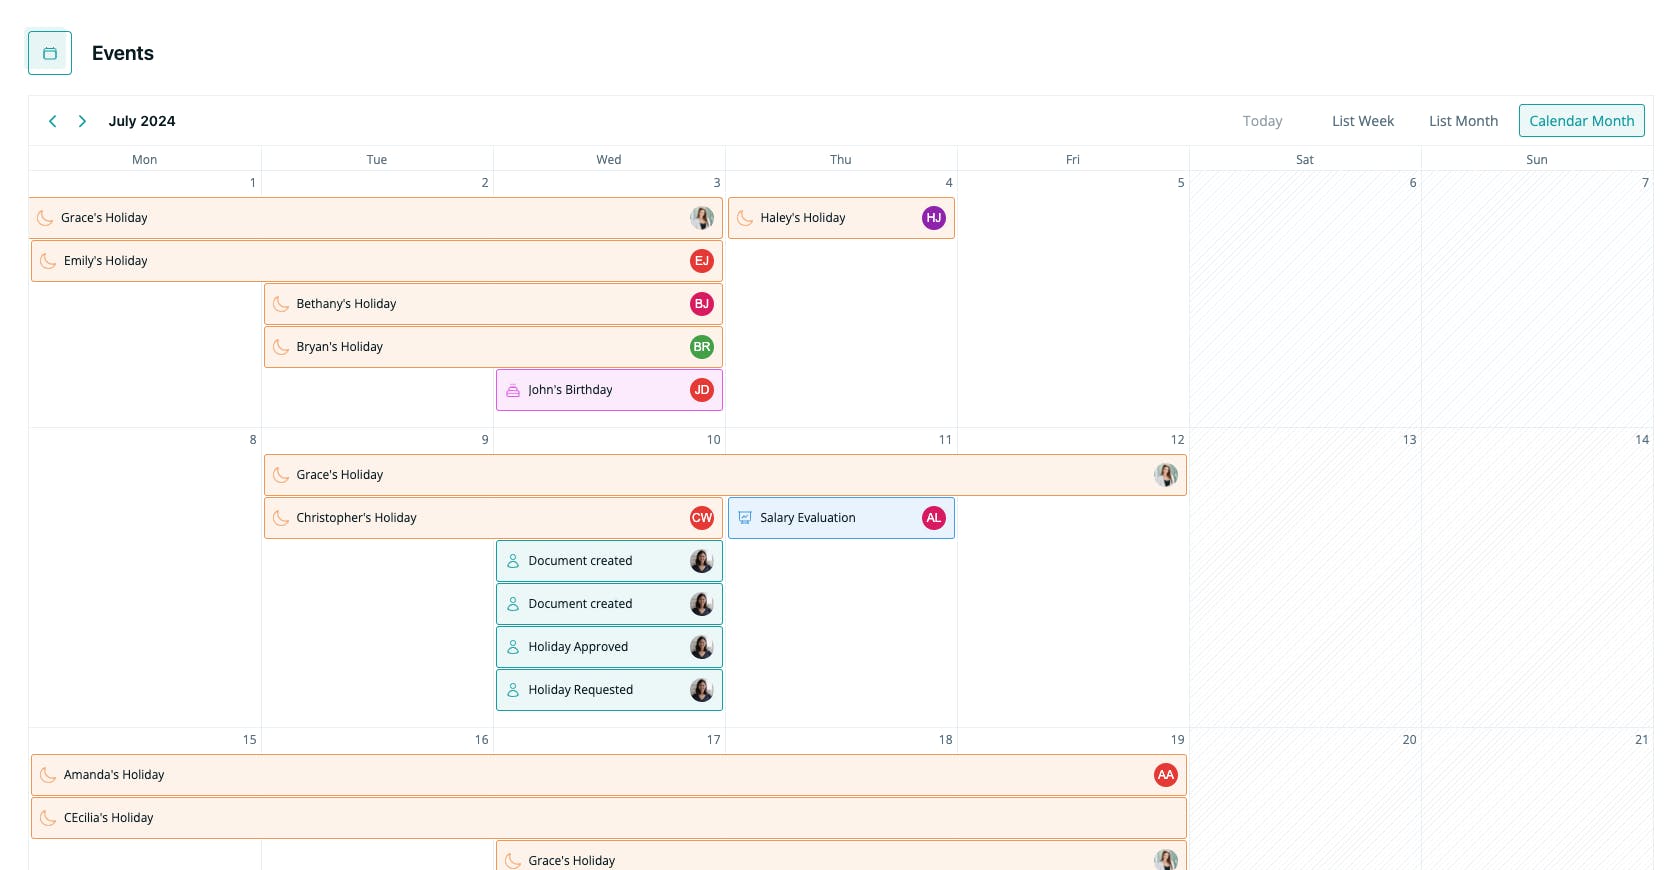Screen dimensions: 1674x870
Task: Switch to List Month view
Action: pyautogui.click(x=1463, y=121)
